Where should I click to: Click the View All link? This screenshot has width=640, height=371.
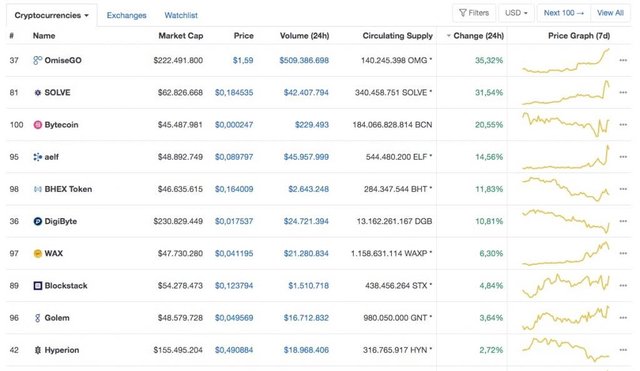pyautogui.click(x=610, y=13)
